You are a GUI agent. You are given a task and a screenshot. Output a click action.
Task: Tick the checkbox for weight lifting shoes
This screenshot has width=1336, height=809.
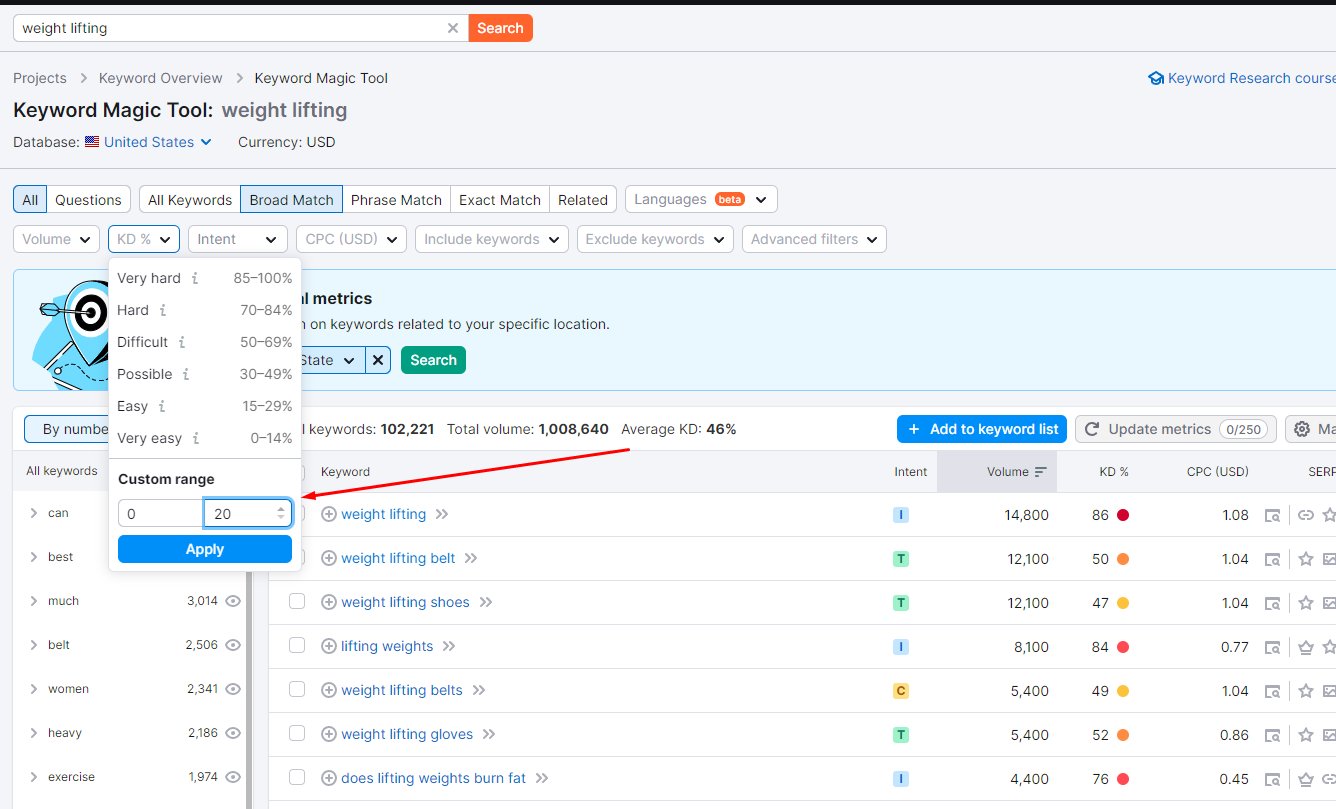point(297,601)
